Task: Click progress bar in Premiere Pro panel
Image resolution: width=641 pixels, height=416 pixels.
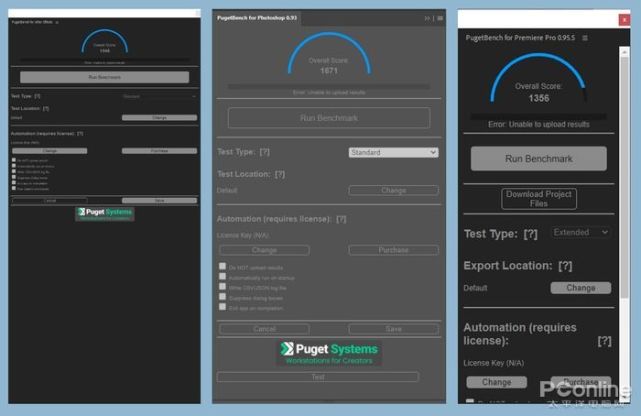Action: [539, 117]
